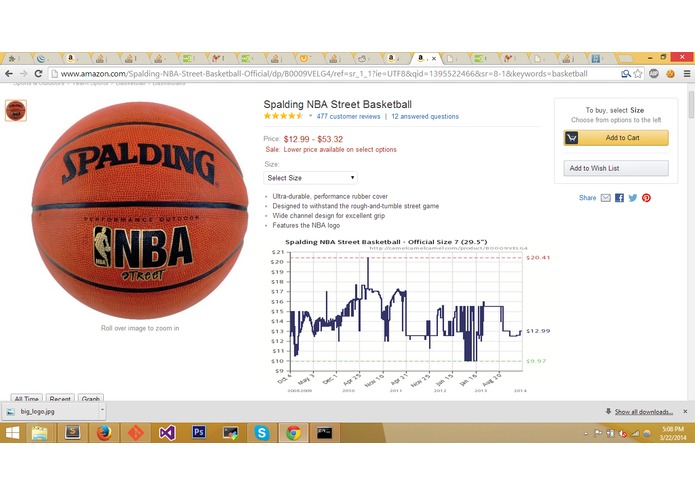Open Sublime Text from the taskbar

72,432
